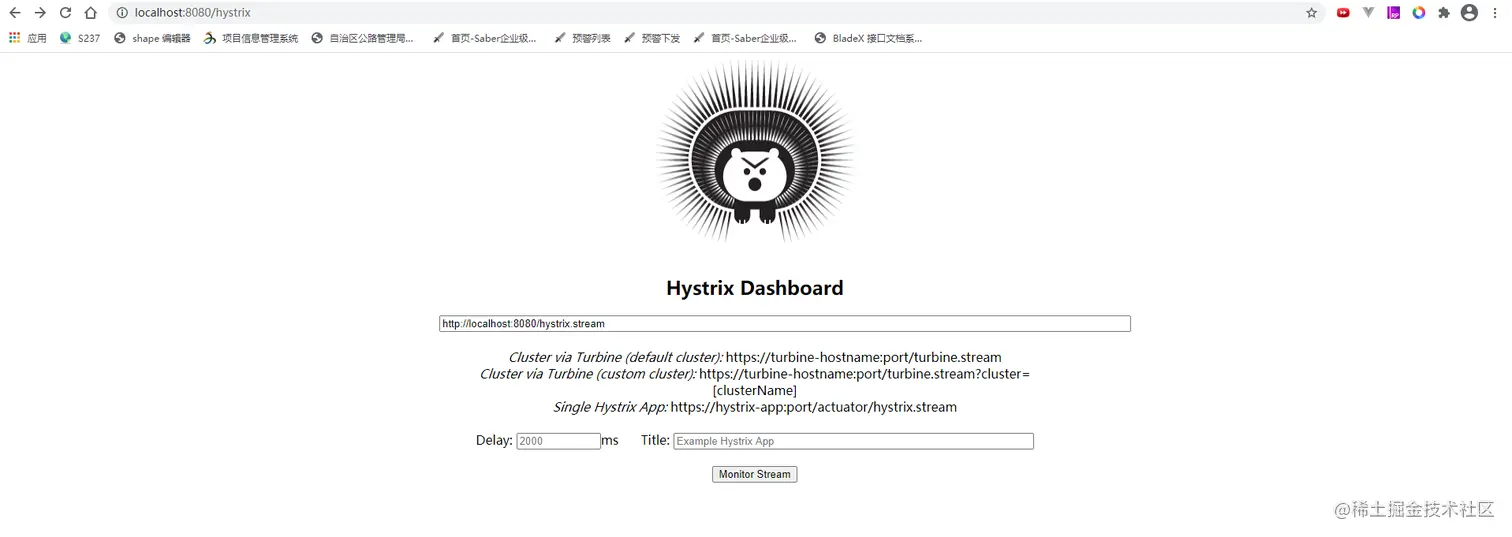Open the first 首页-Saber企业级 bookmark

pyautogui.click(x=485, y=38)
